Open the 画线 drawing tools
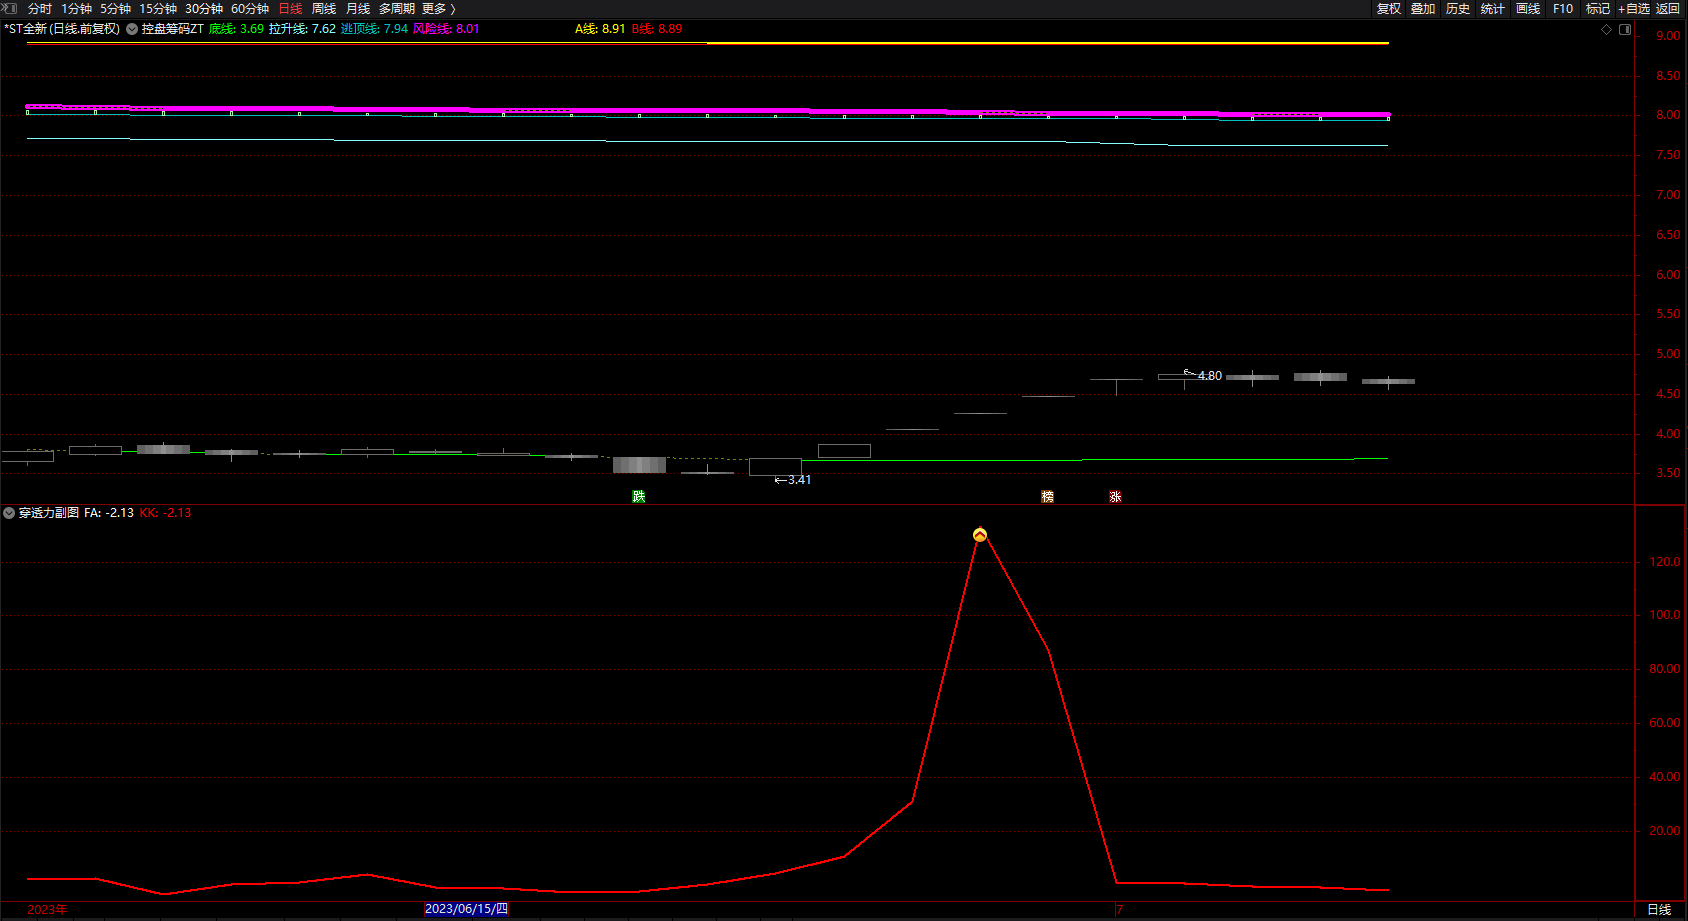The width and height of the screenshot is (1688, 921). (1528, 9)
